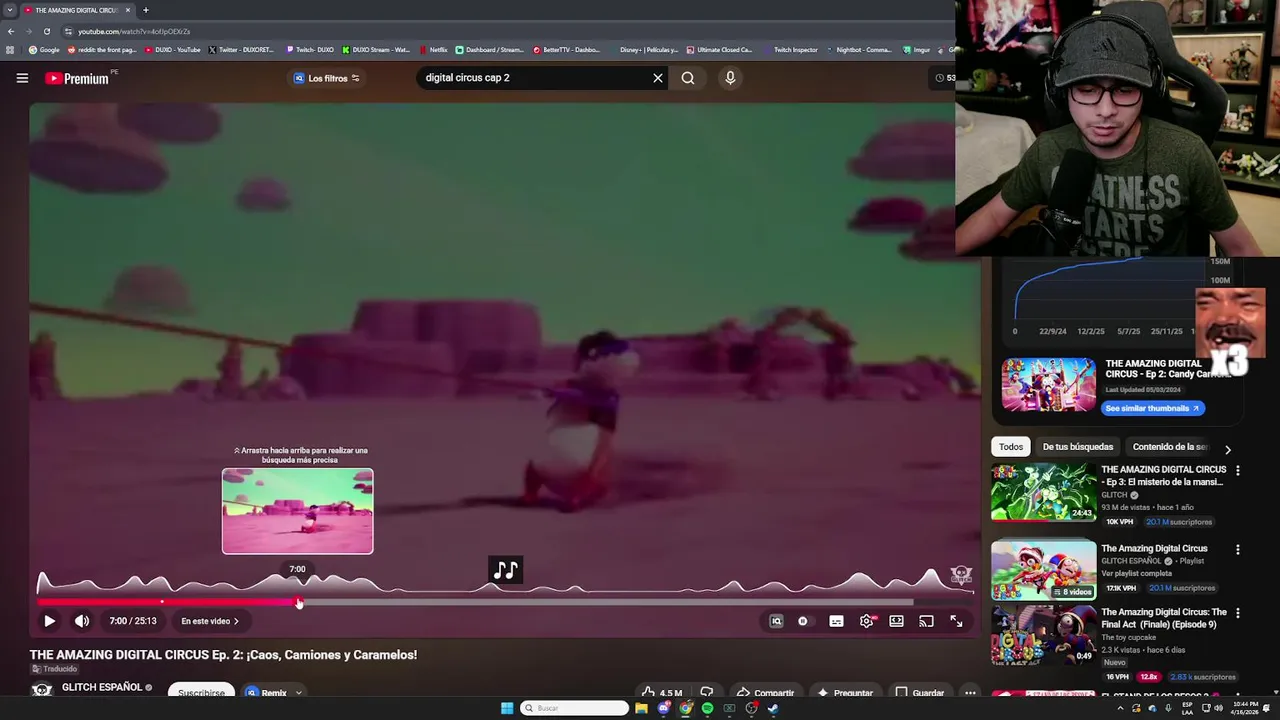Open 'Los filtros' extension filter options
Image resolution: width=1280 pixels, height=720 pixels.
pyautogui.click(x=327, y=78)
